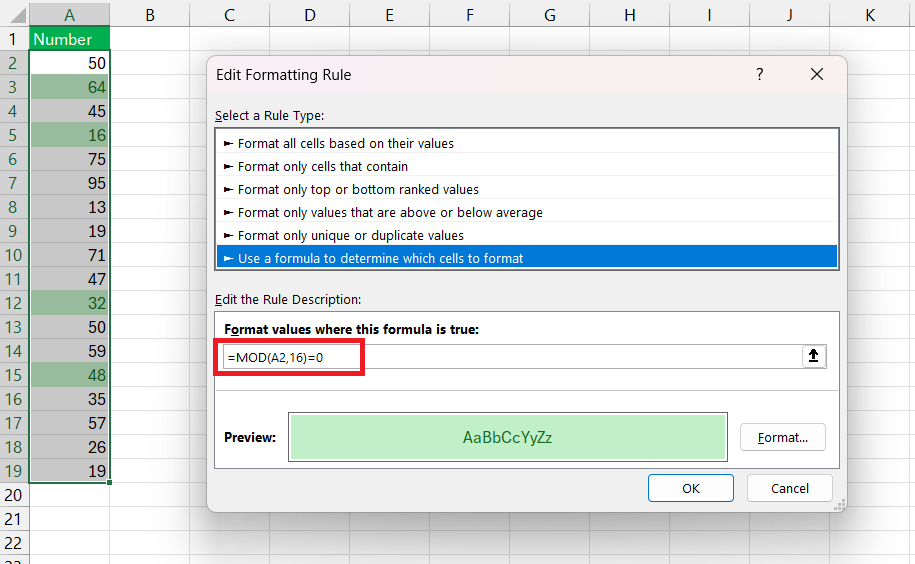Select row 1 header
This screenshot has width=915, height=564.
(x=15, y=38)
